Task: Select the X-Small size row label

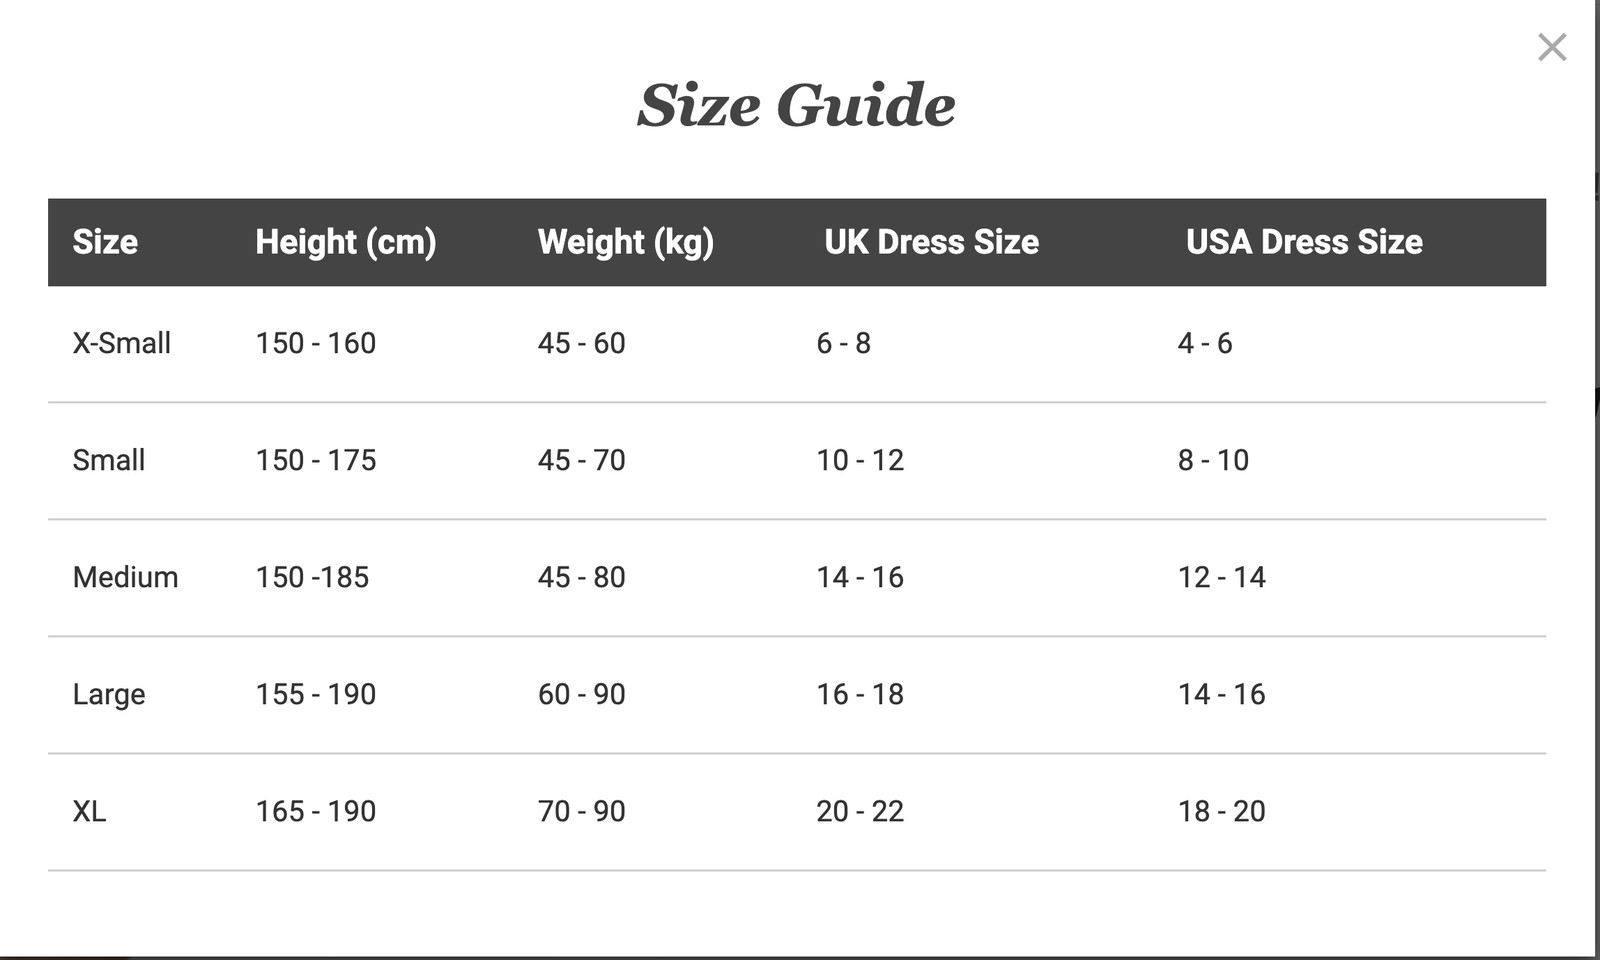Action: click(x=121, y=343)
